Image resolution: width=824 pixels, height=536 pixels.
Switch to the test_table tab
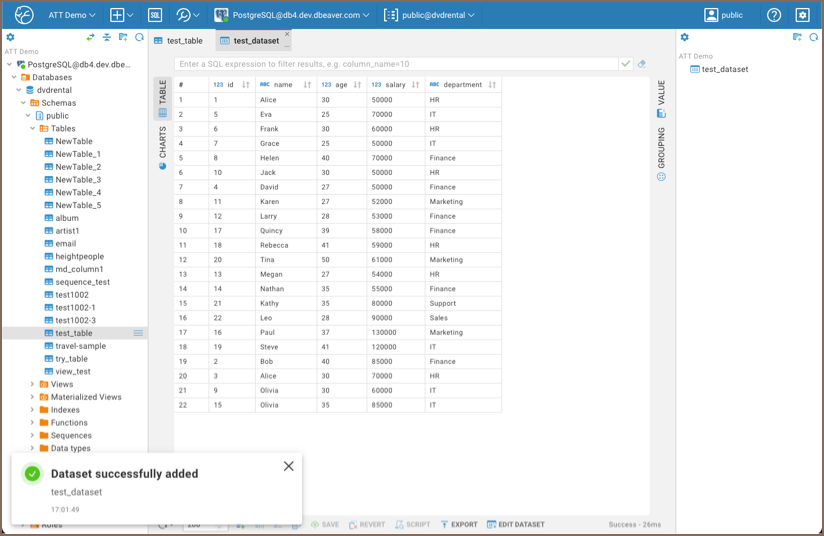pyautogui.click(x=183, y=41)
